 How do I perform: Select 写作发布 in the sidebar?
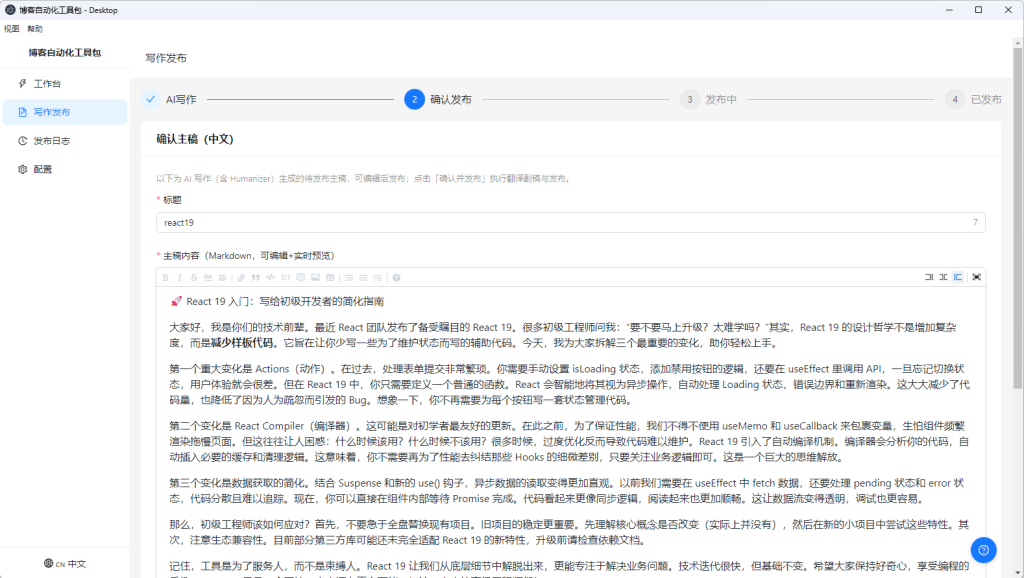coord(65,112)
